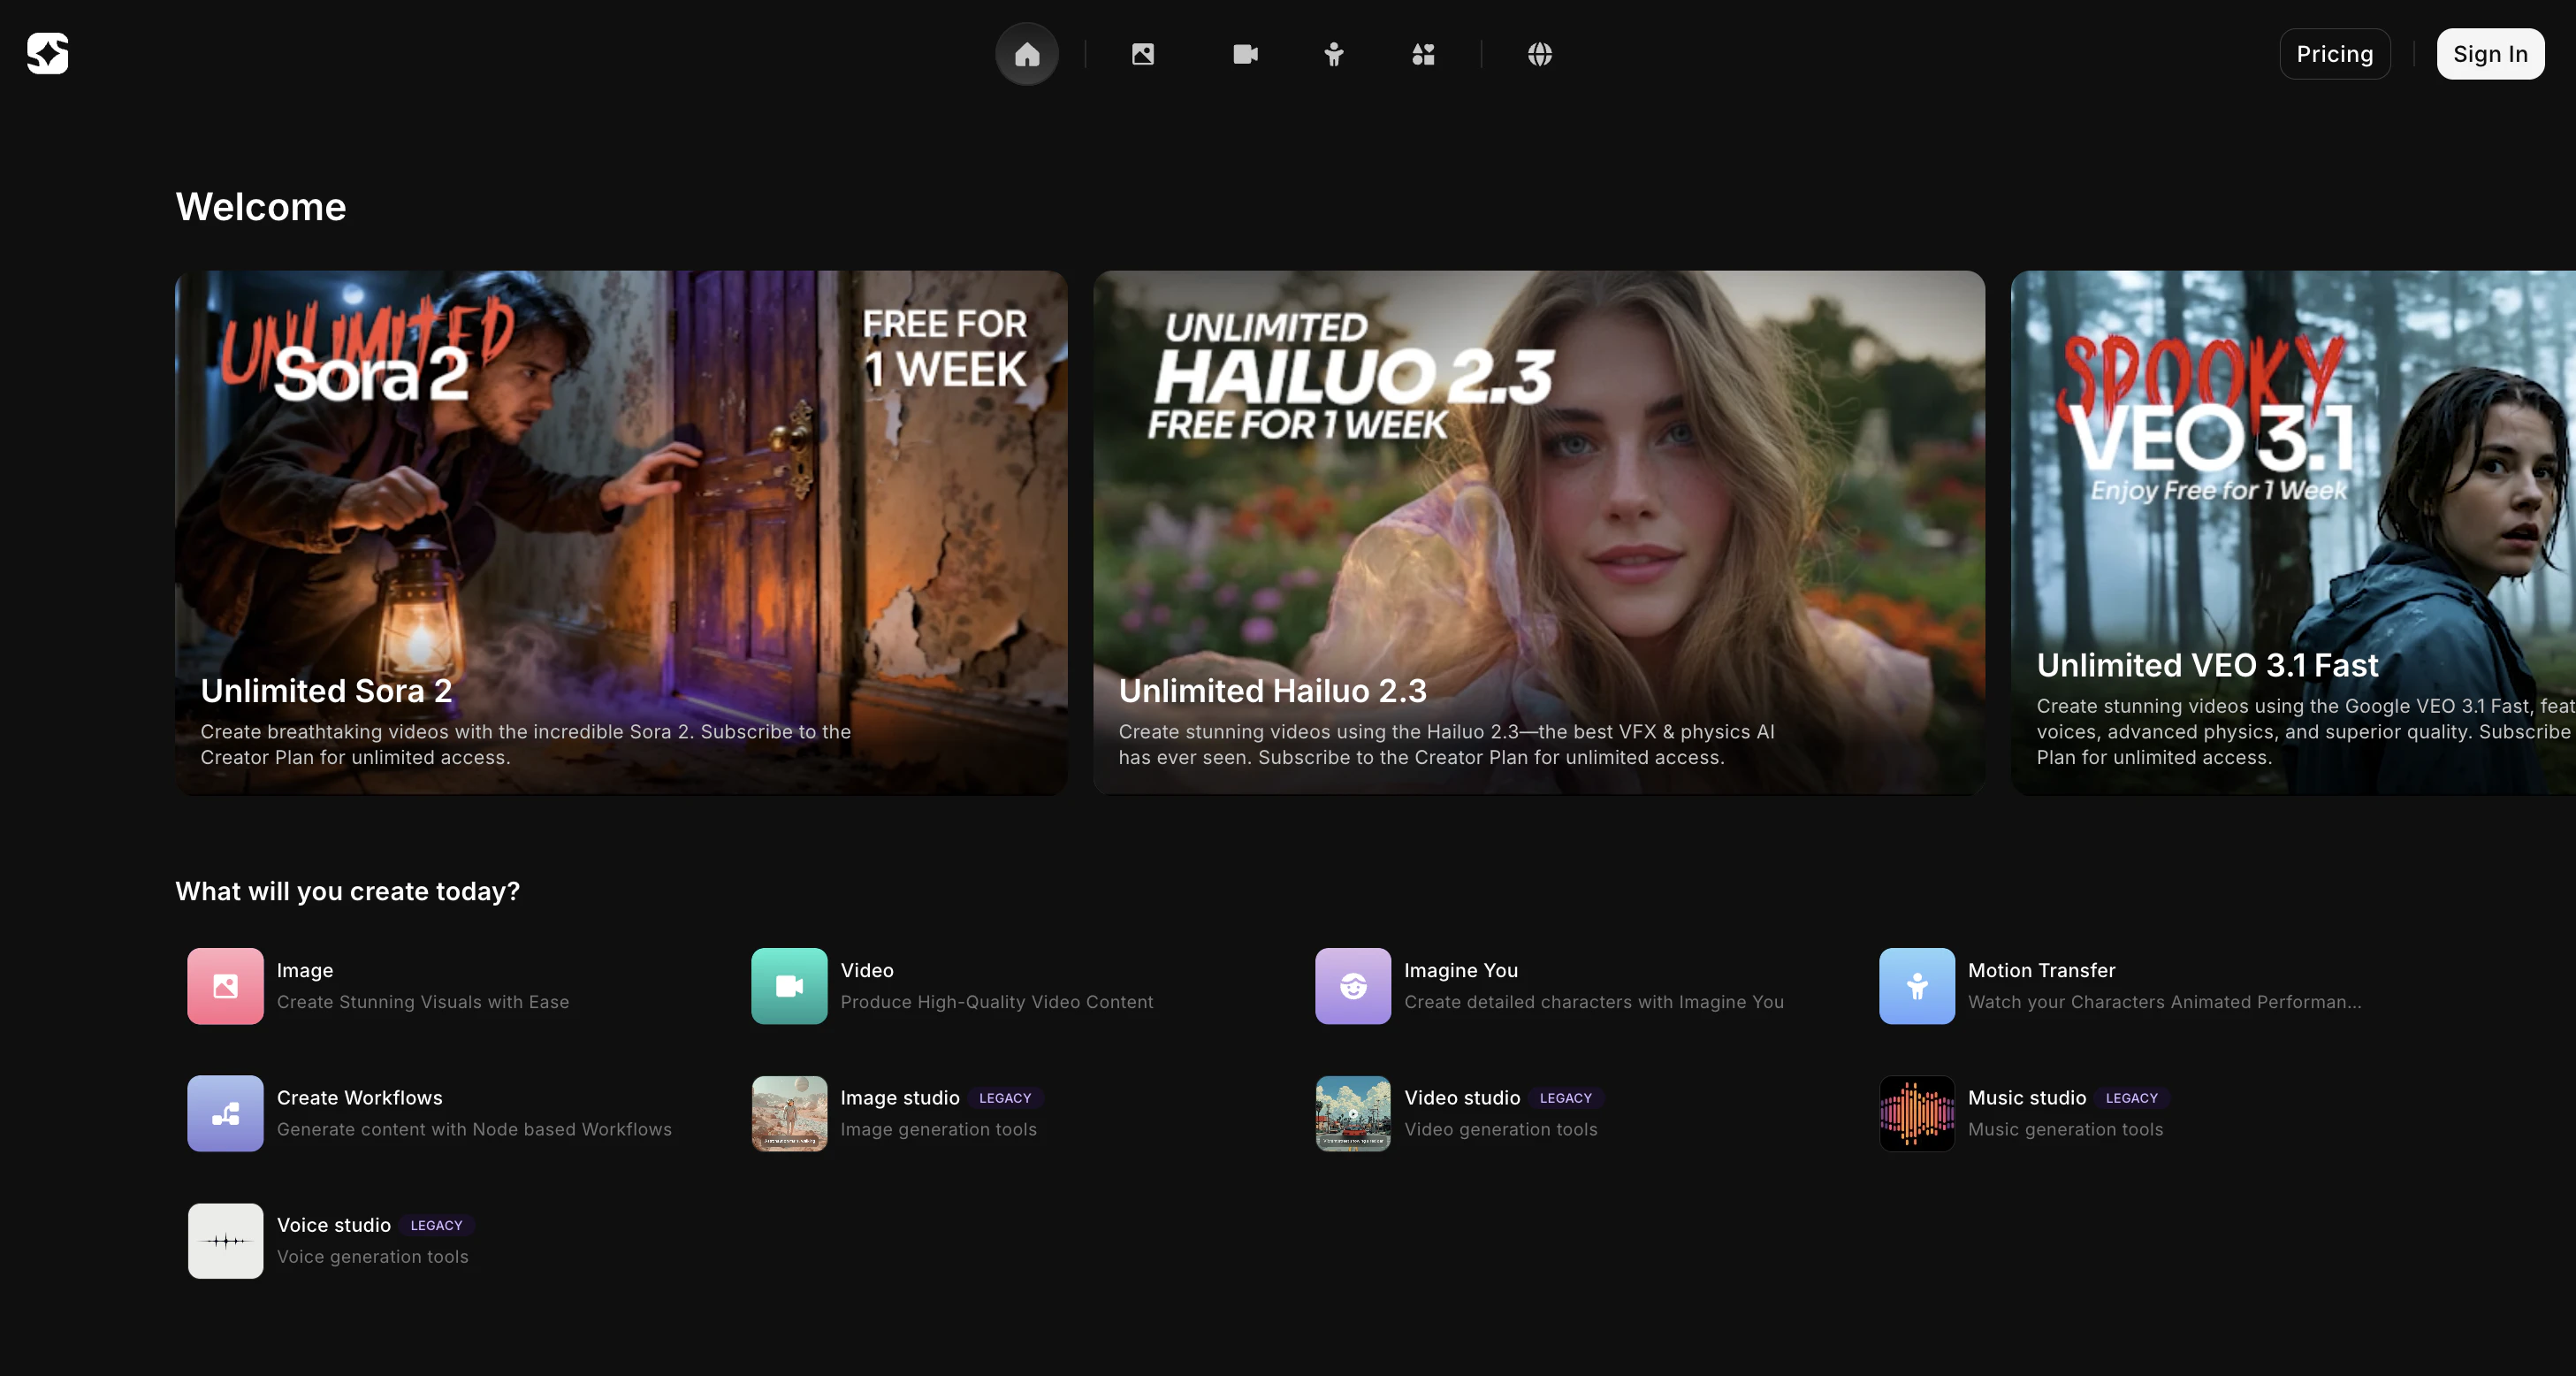Select the Home icon in the navigation bar

point(1027,54)
